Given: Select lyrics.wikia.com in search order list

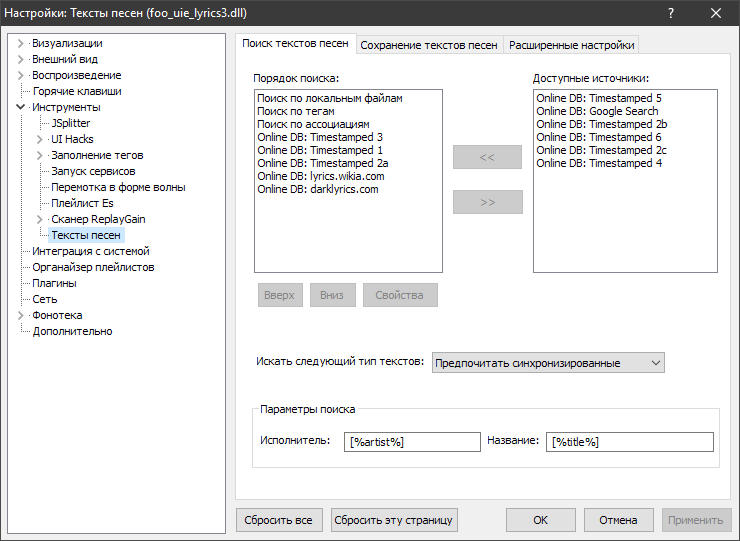Looking at the screenshot, I should point(320,176).
